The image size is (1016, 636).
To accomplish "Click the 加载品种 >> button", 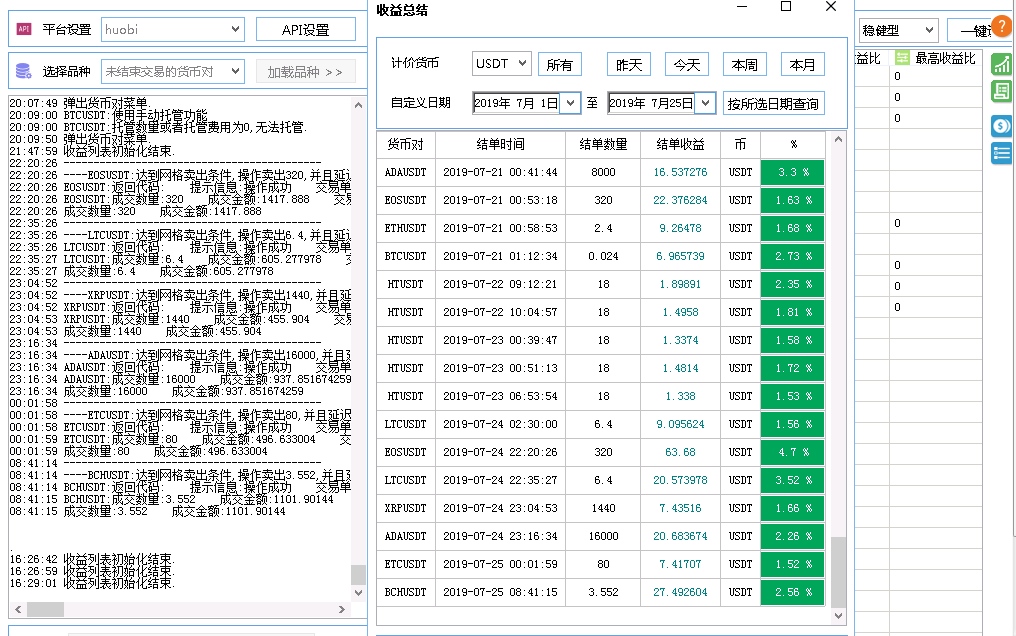I will point(306,72).
